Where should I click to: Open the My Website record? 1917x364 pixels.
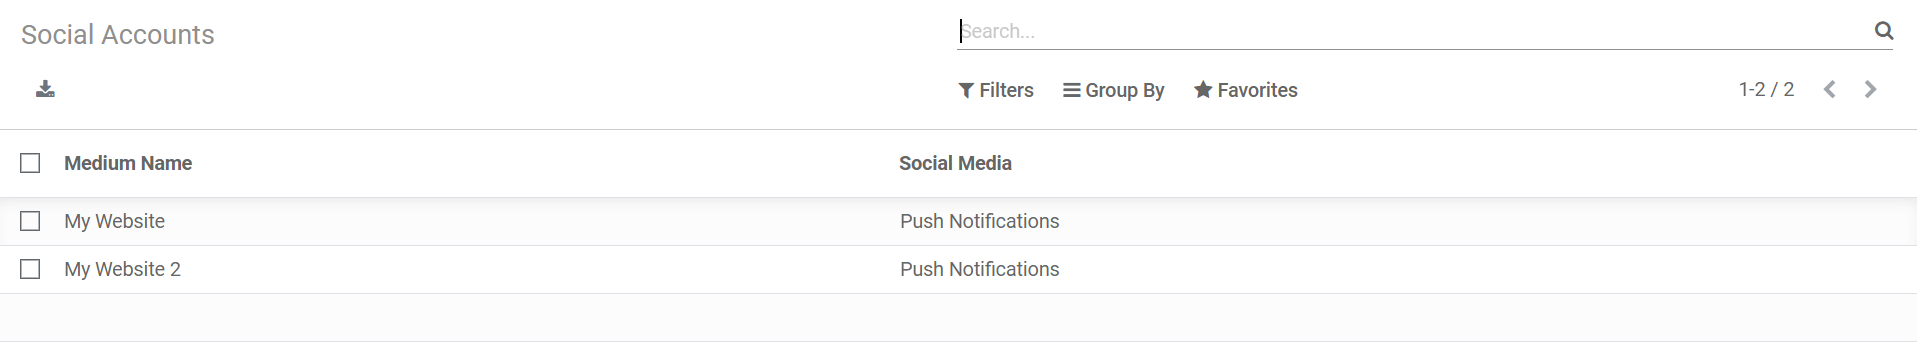point(114,221)
